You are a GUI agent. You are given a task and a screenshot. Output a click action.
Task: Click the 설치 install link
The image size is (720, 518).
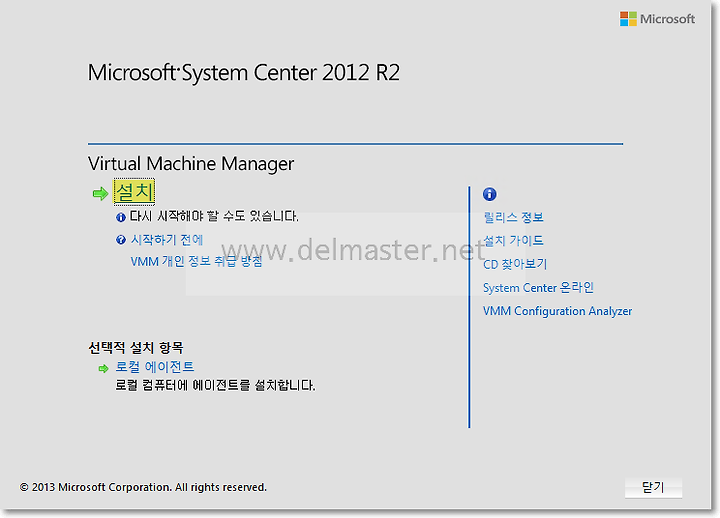pyautogui.click(x=134, y=191)
